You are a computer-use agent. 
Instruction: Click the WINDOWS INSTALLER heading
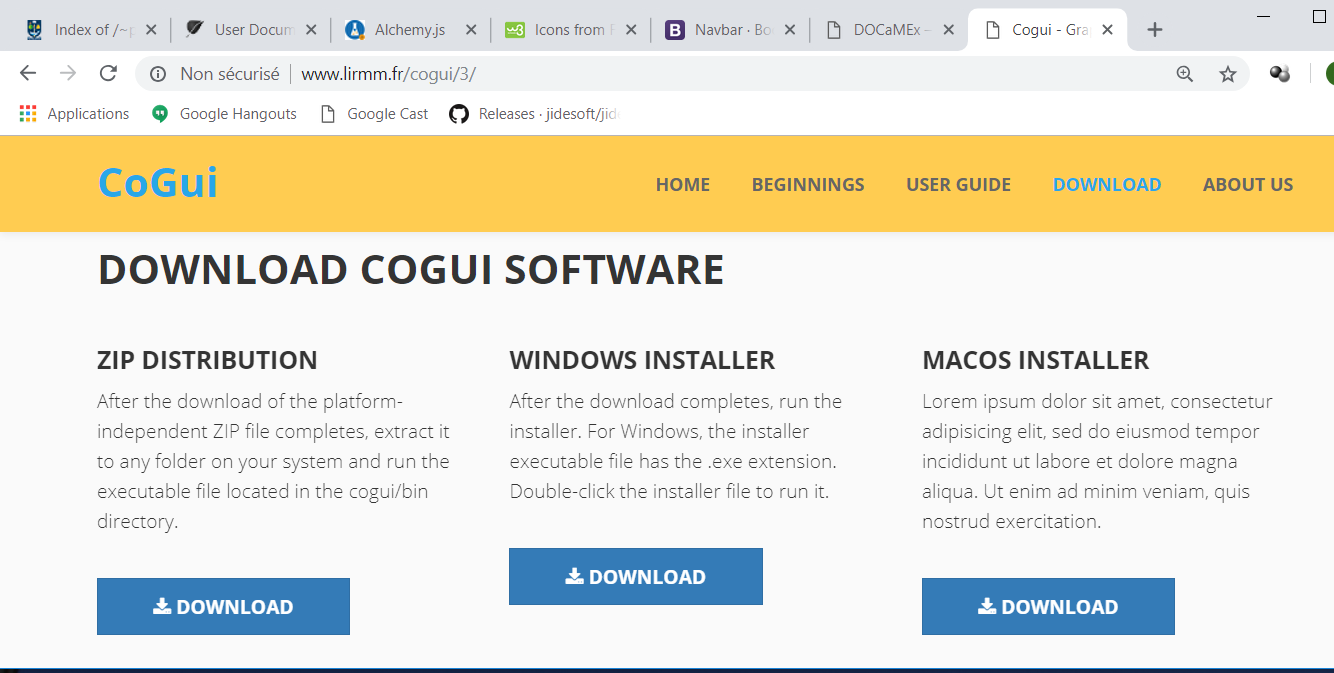(x=642, y=360)
